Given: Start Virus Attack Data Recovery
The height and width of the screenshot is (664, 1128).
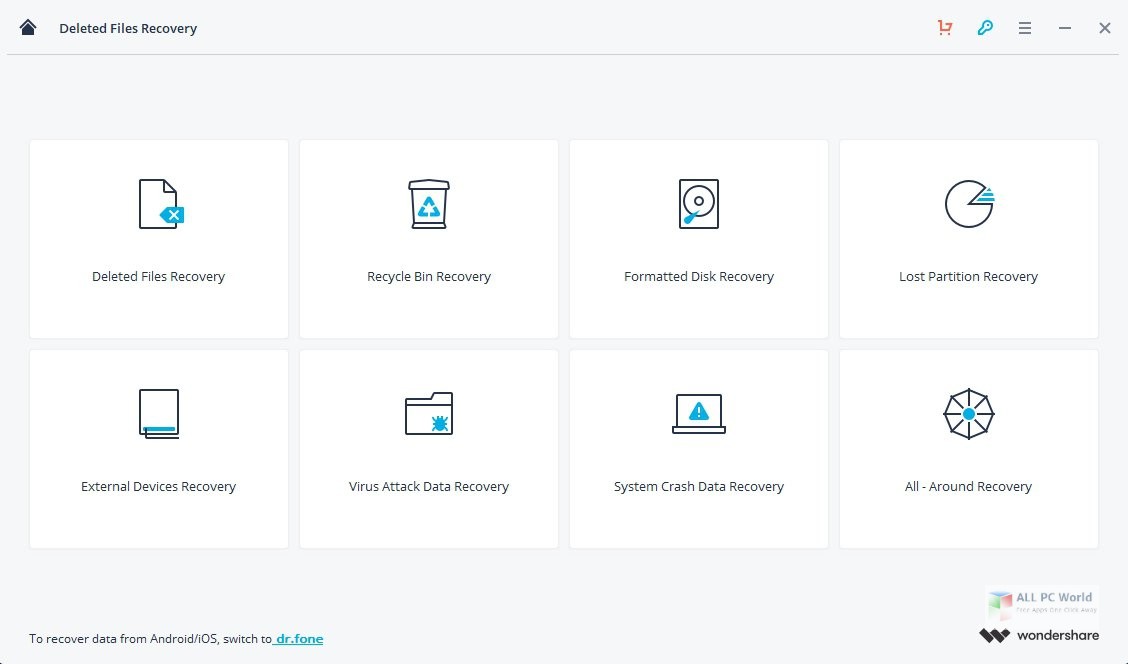Looking at the screenshot, I should [x=428, y=448].
